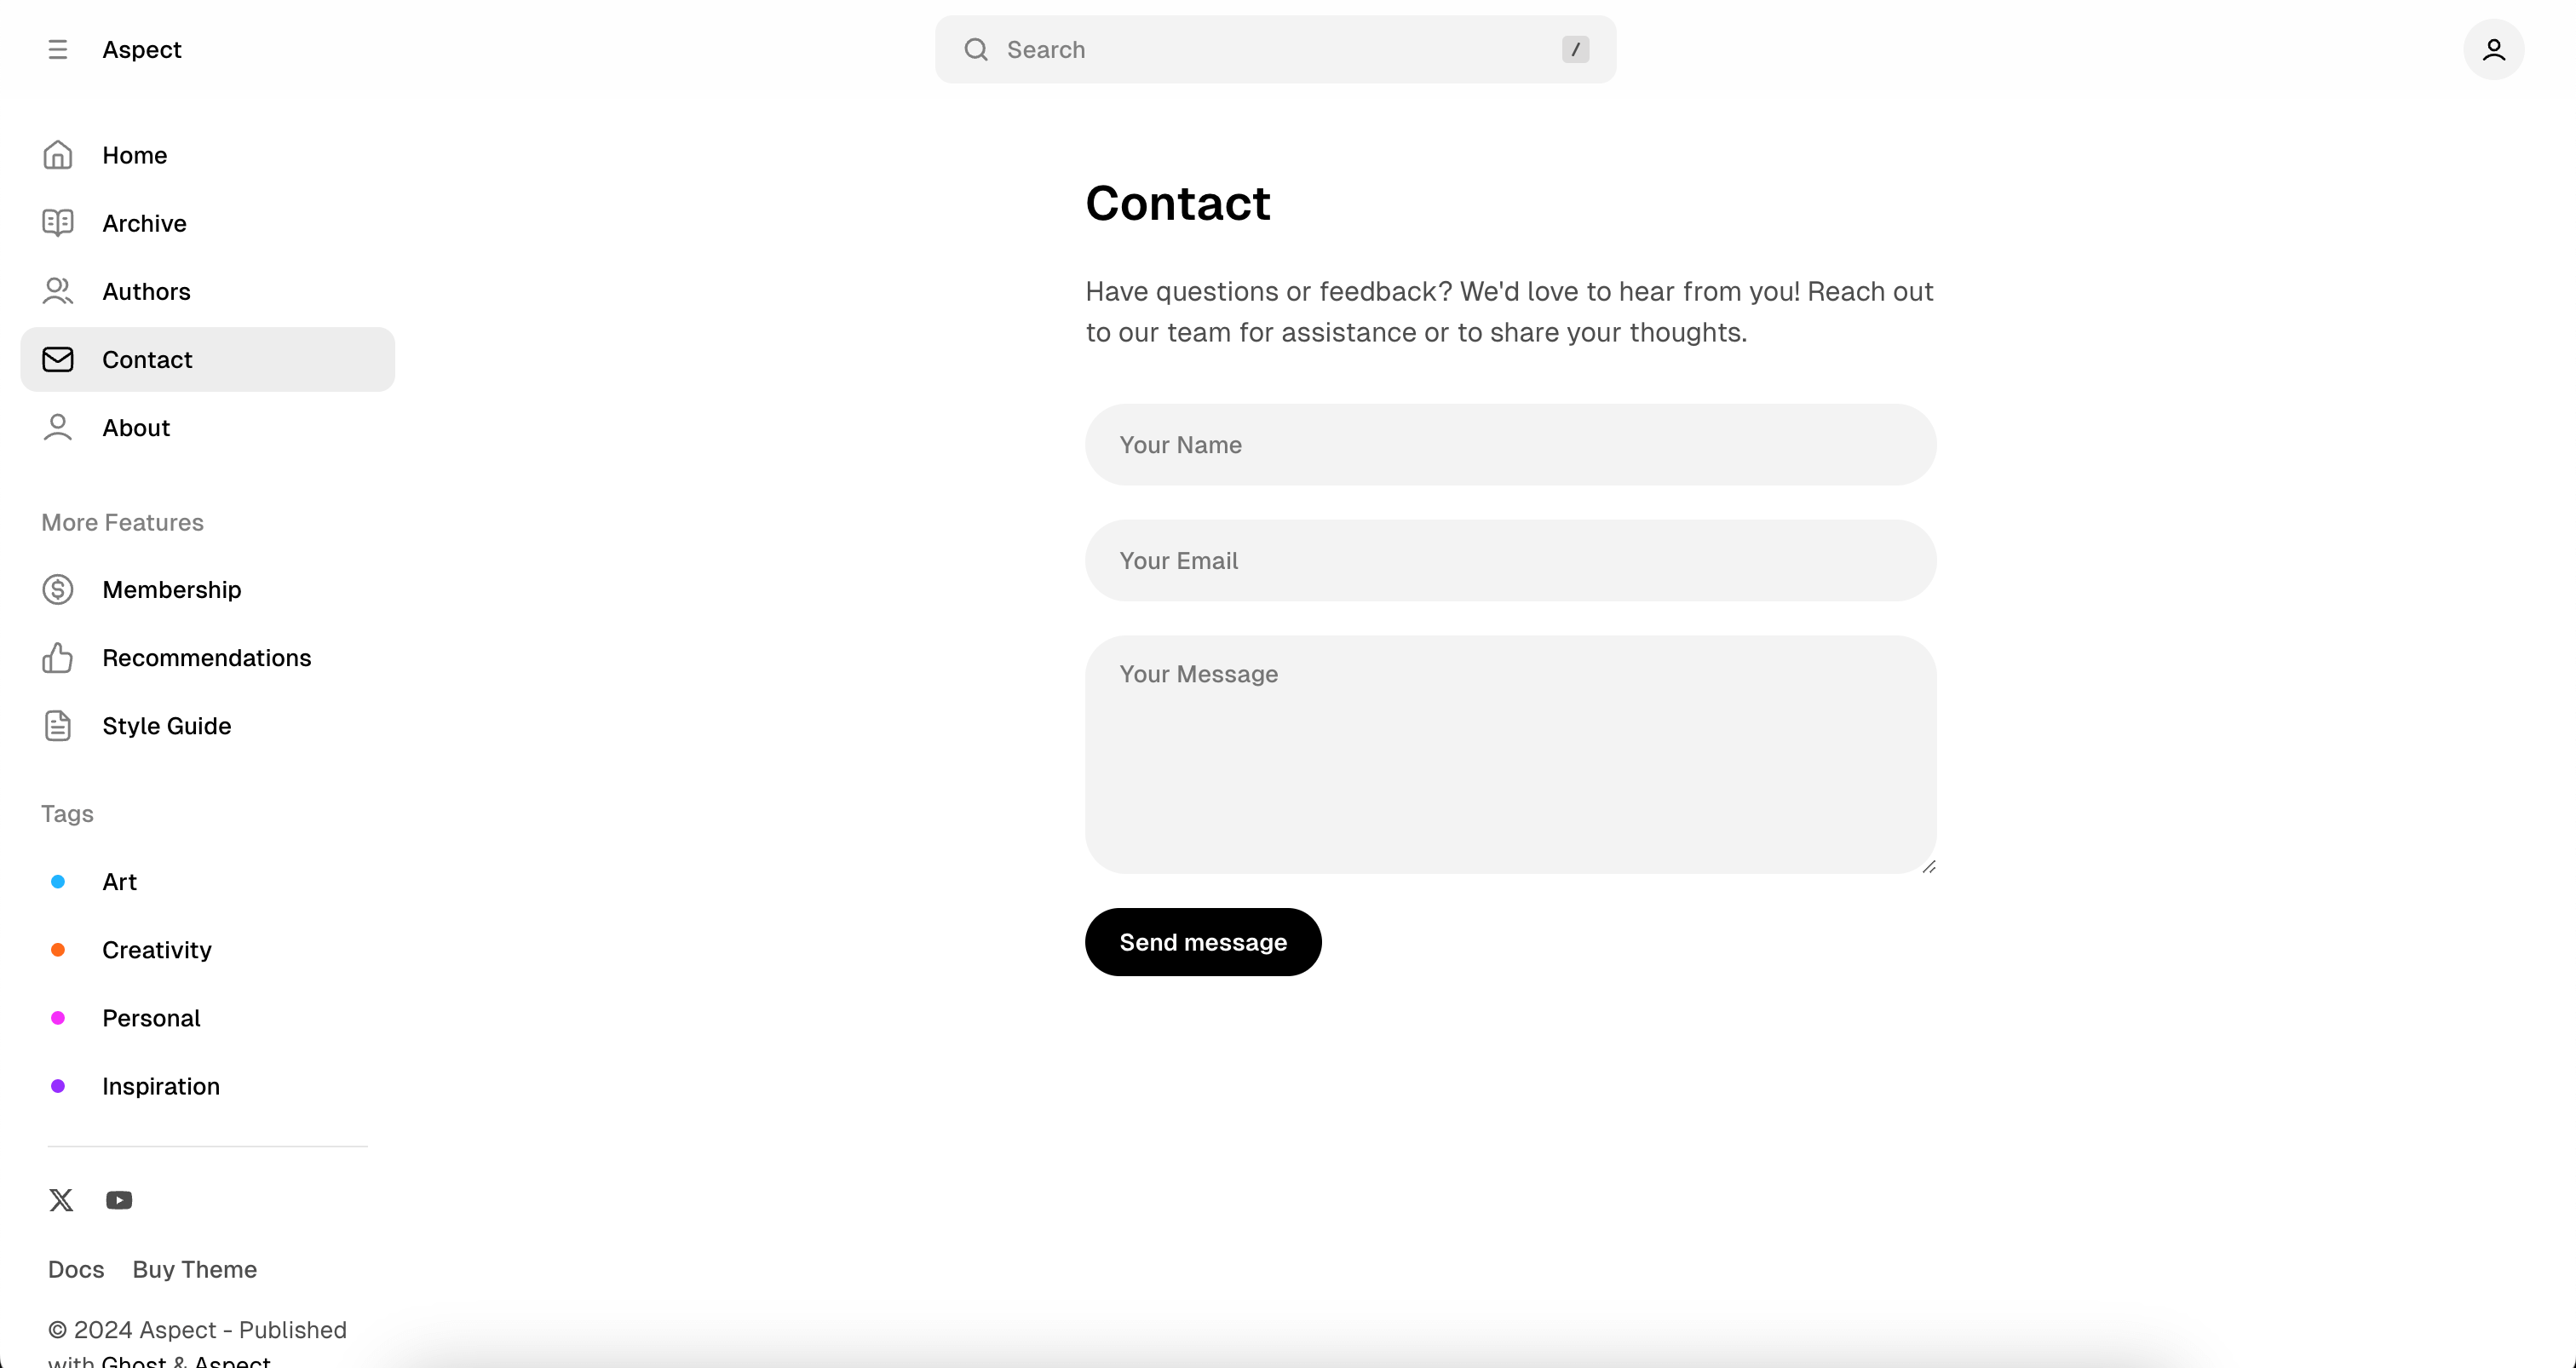Open the Docs link in the footer
Image resolution: width=2576 pixels, height=1368 pixels.
[75, 1269]
